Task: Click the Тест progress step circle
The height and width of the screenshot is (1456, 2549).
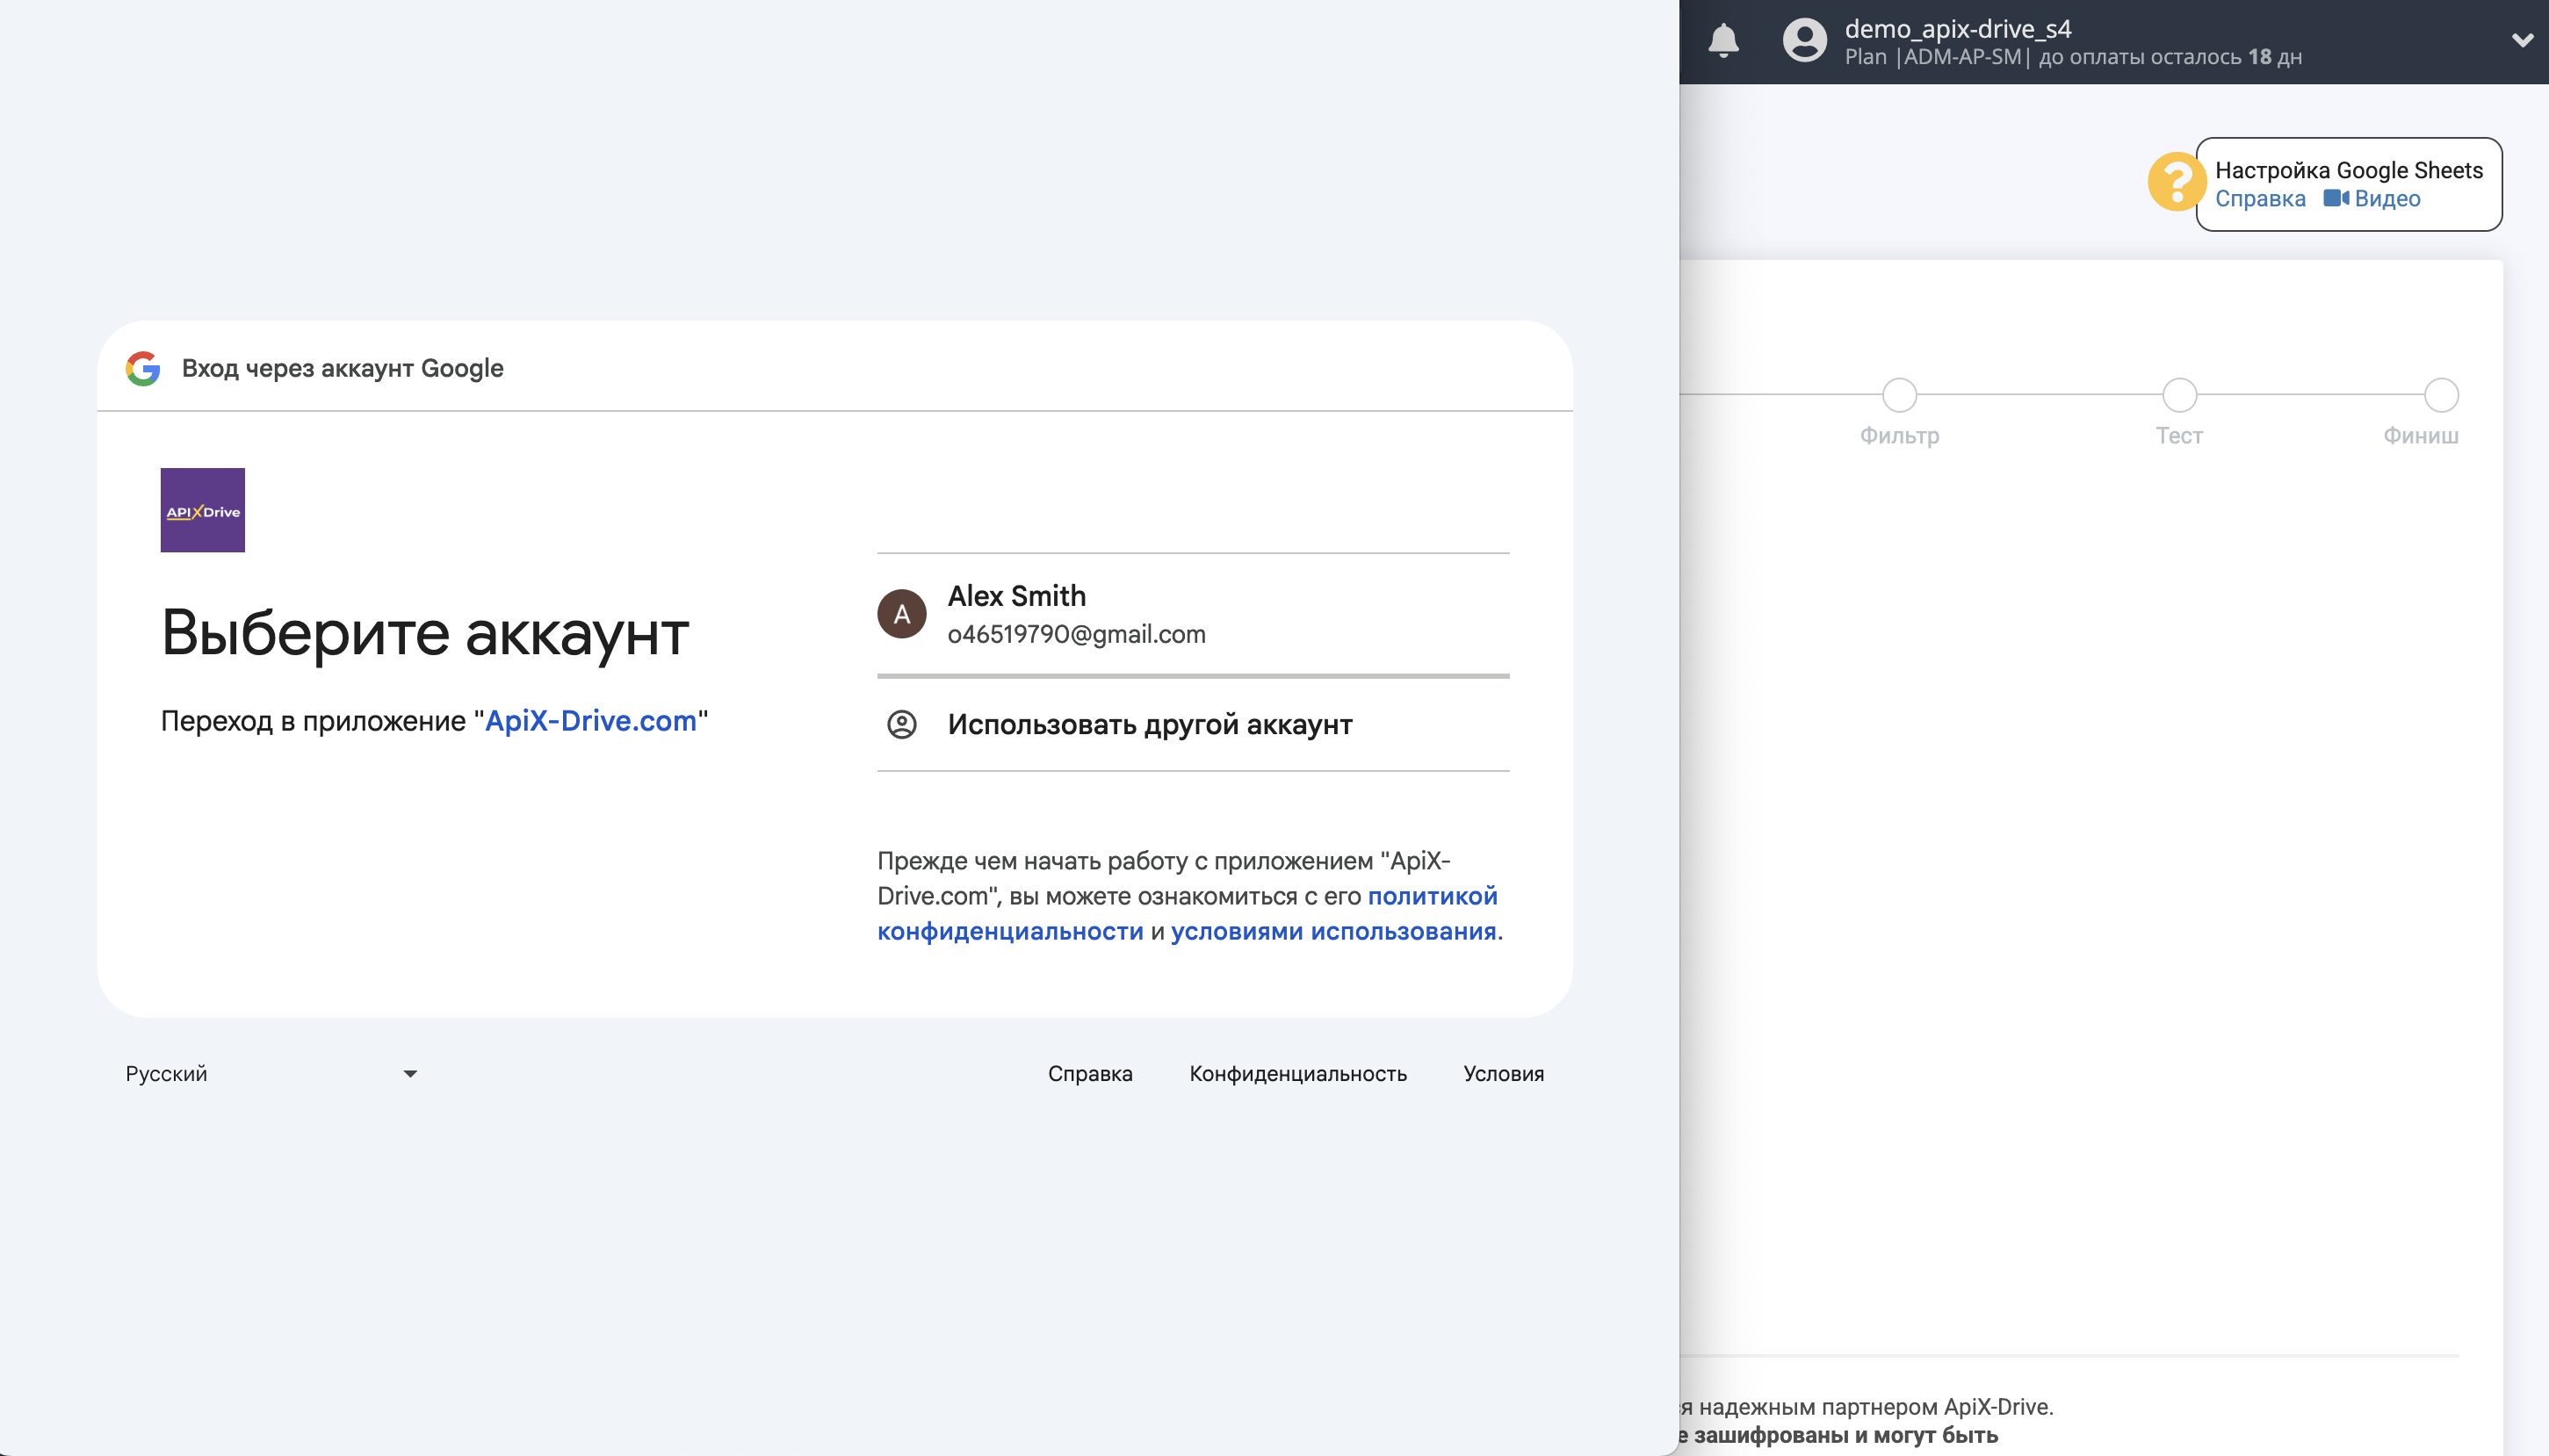Action: [x=2179, y=395]
